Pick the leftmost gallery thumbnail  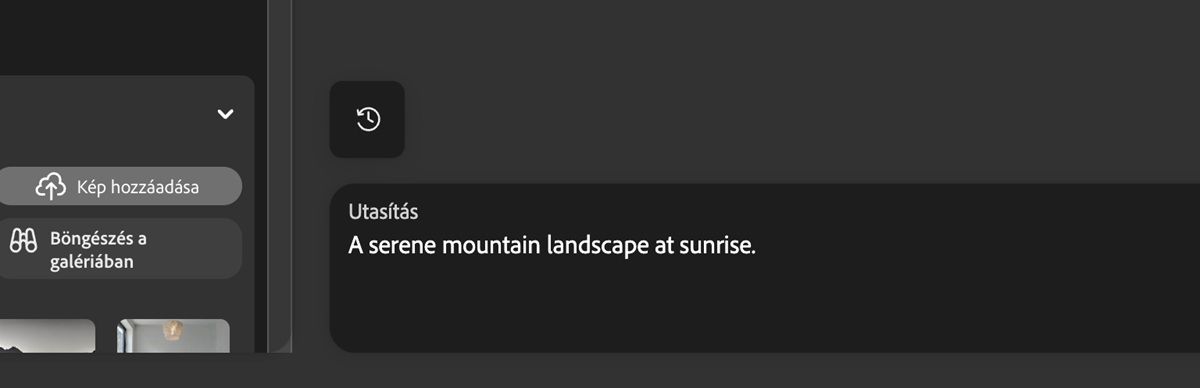[x=46, y=336]
